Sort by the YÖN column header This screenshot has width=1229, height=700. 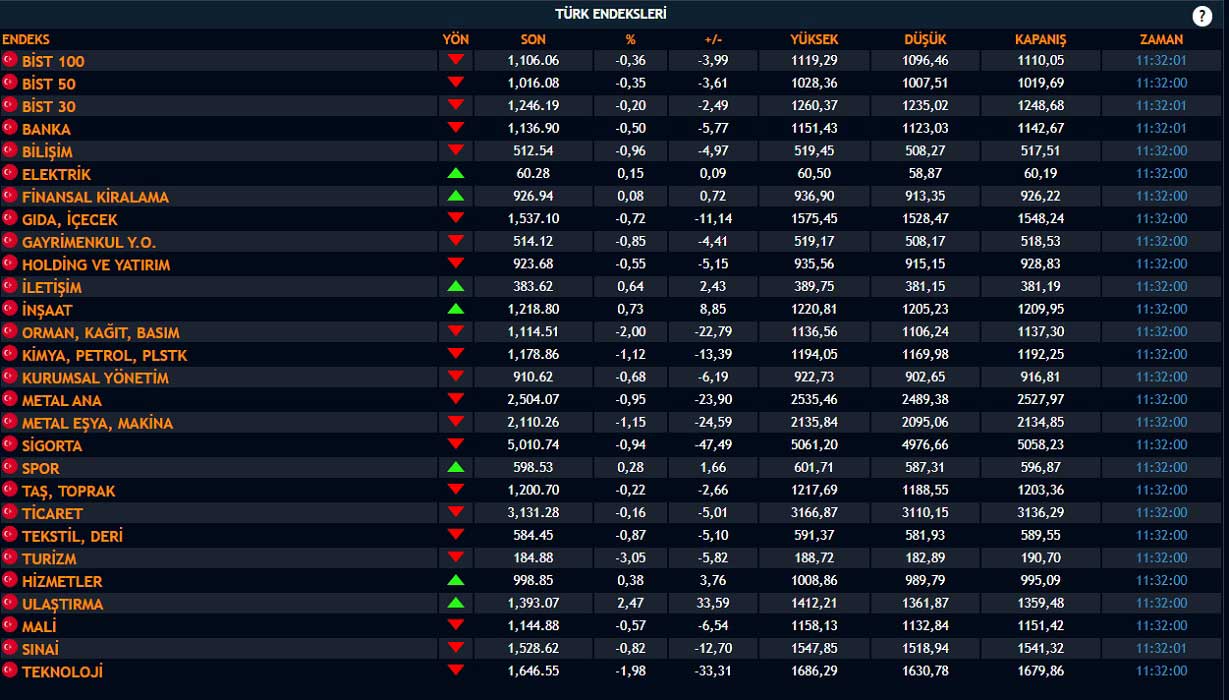tap(456, 40)
